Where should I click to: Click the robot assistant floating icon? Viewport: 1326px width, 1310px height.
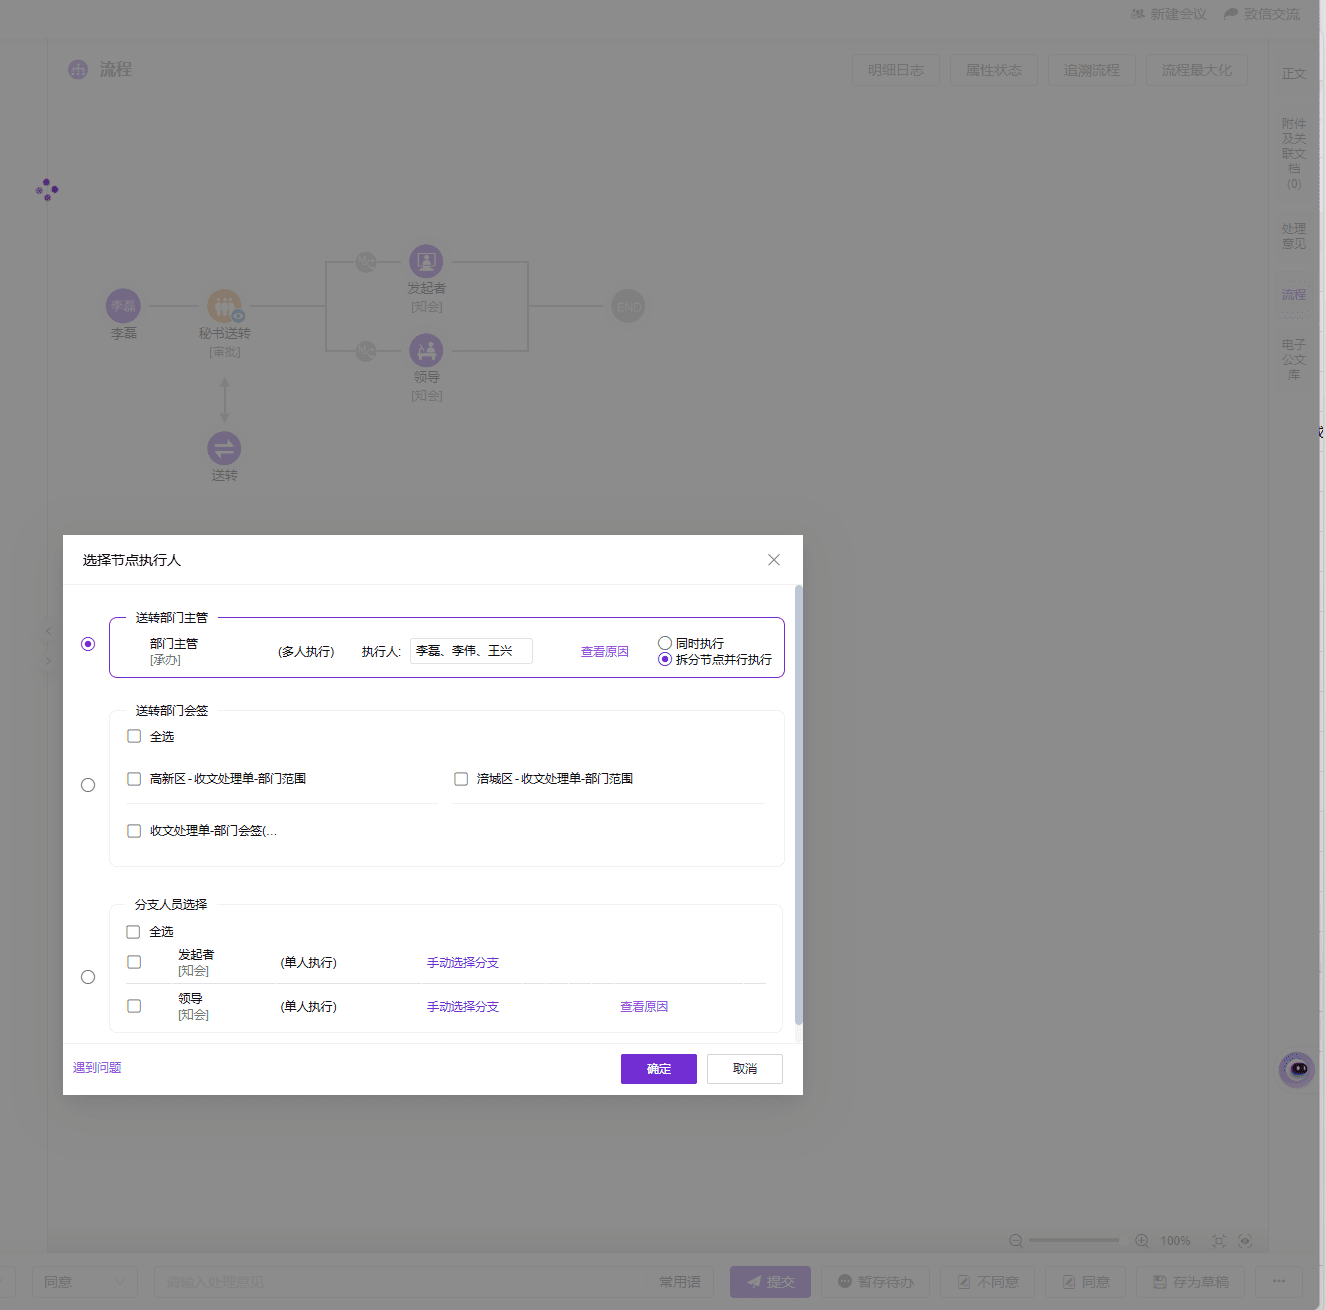pos(1297,1069)
